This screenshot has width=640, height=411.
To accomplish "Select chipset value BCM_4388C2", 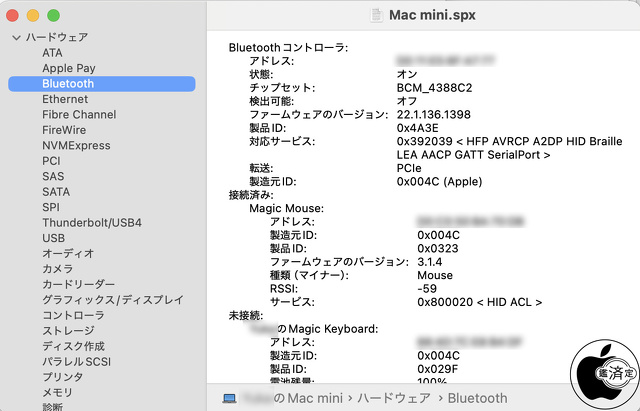I will pos(434,88).
